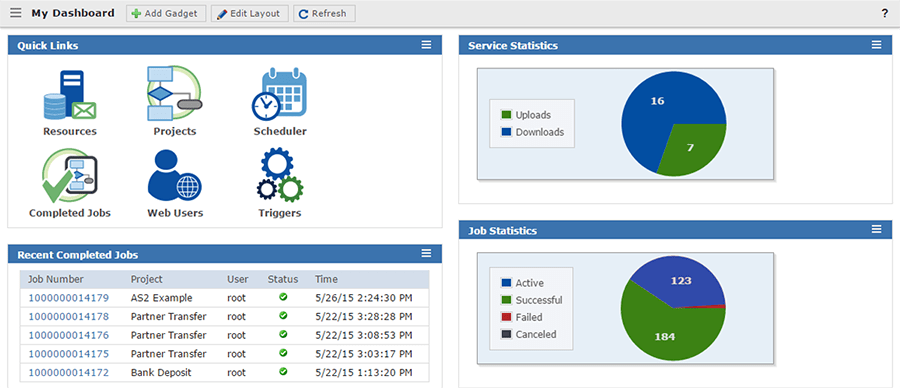Click the My Dashboard title
This screenshot has height=388, width=900.
(x=73, y=13)
